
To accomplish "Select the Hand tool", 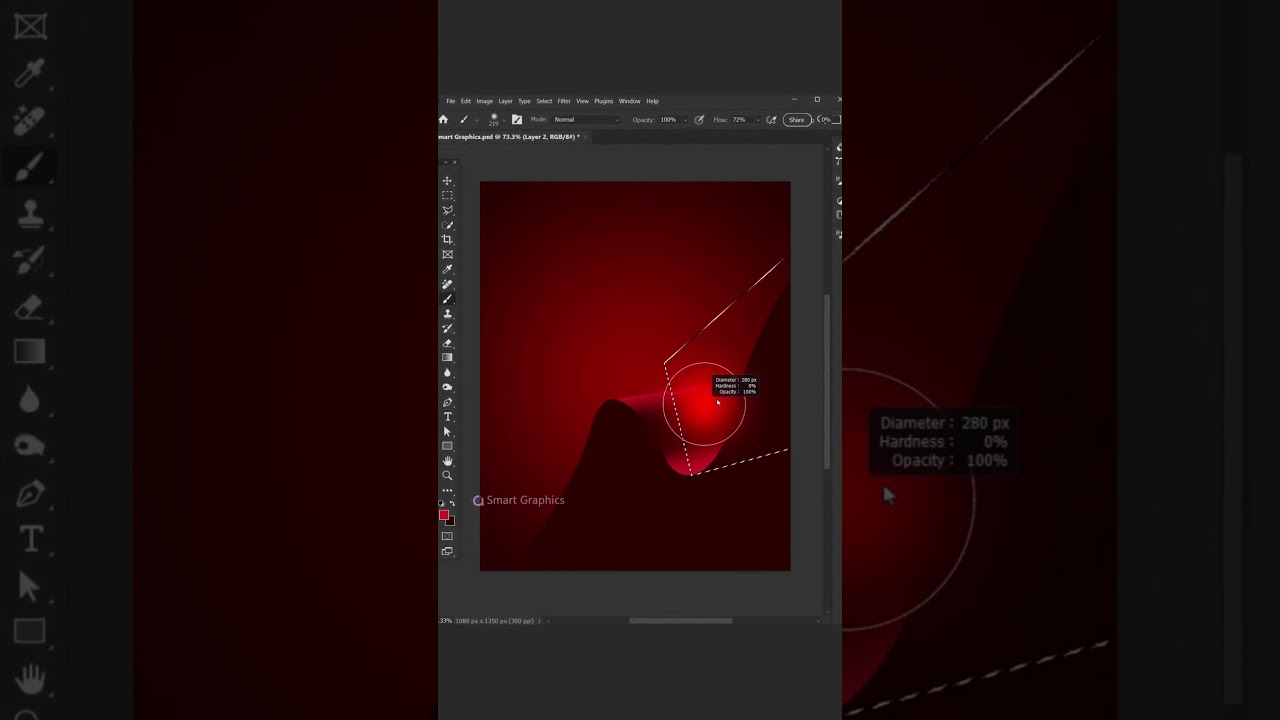I will (447, 461).
